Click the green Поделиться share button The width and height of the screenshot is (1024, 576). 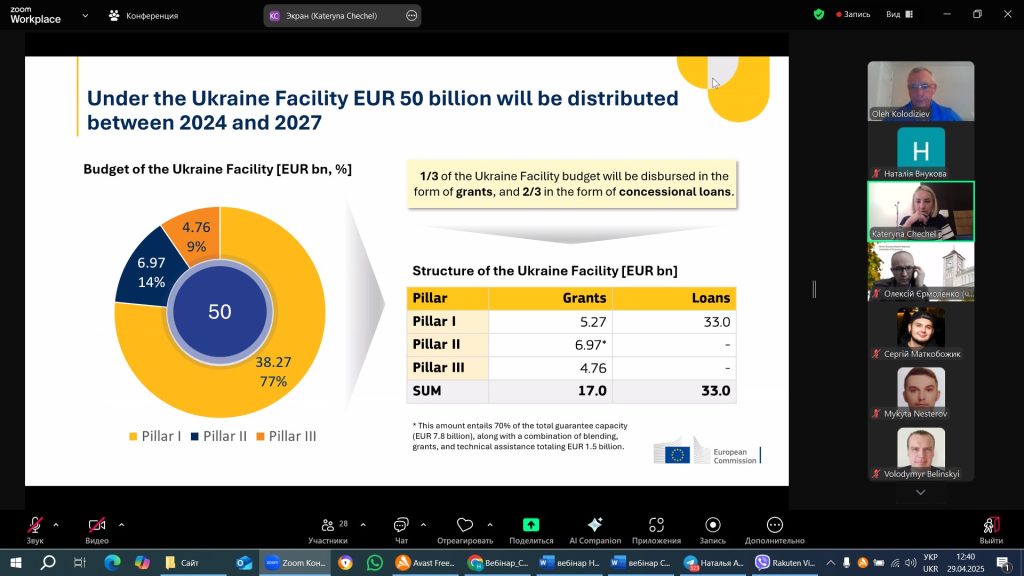[x=531, y=525]
